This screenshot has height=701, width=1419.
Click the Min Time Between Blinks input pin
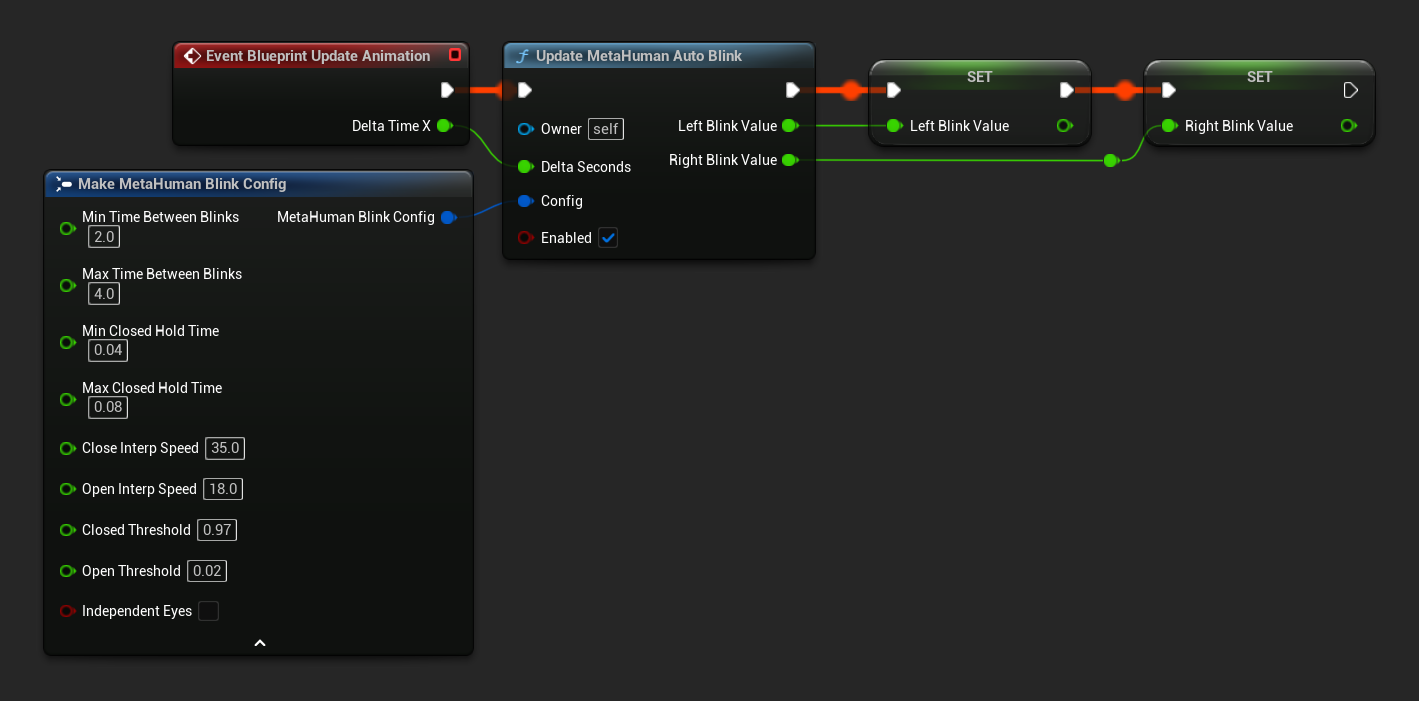pos(67,229)
